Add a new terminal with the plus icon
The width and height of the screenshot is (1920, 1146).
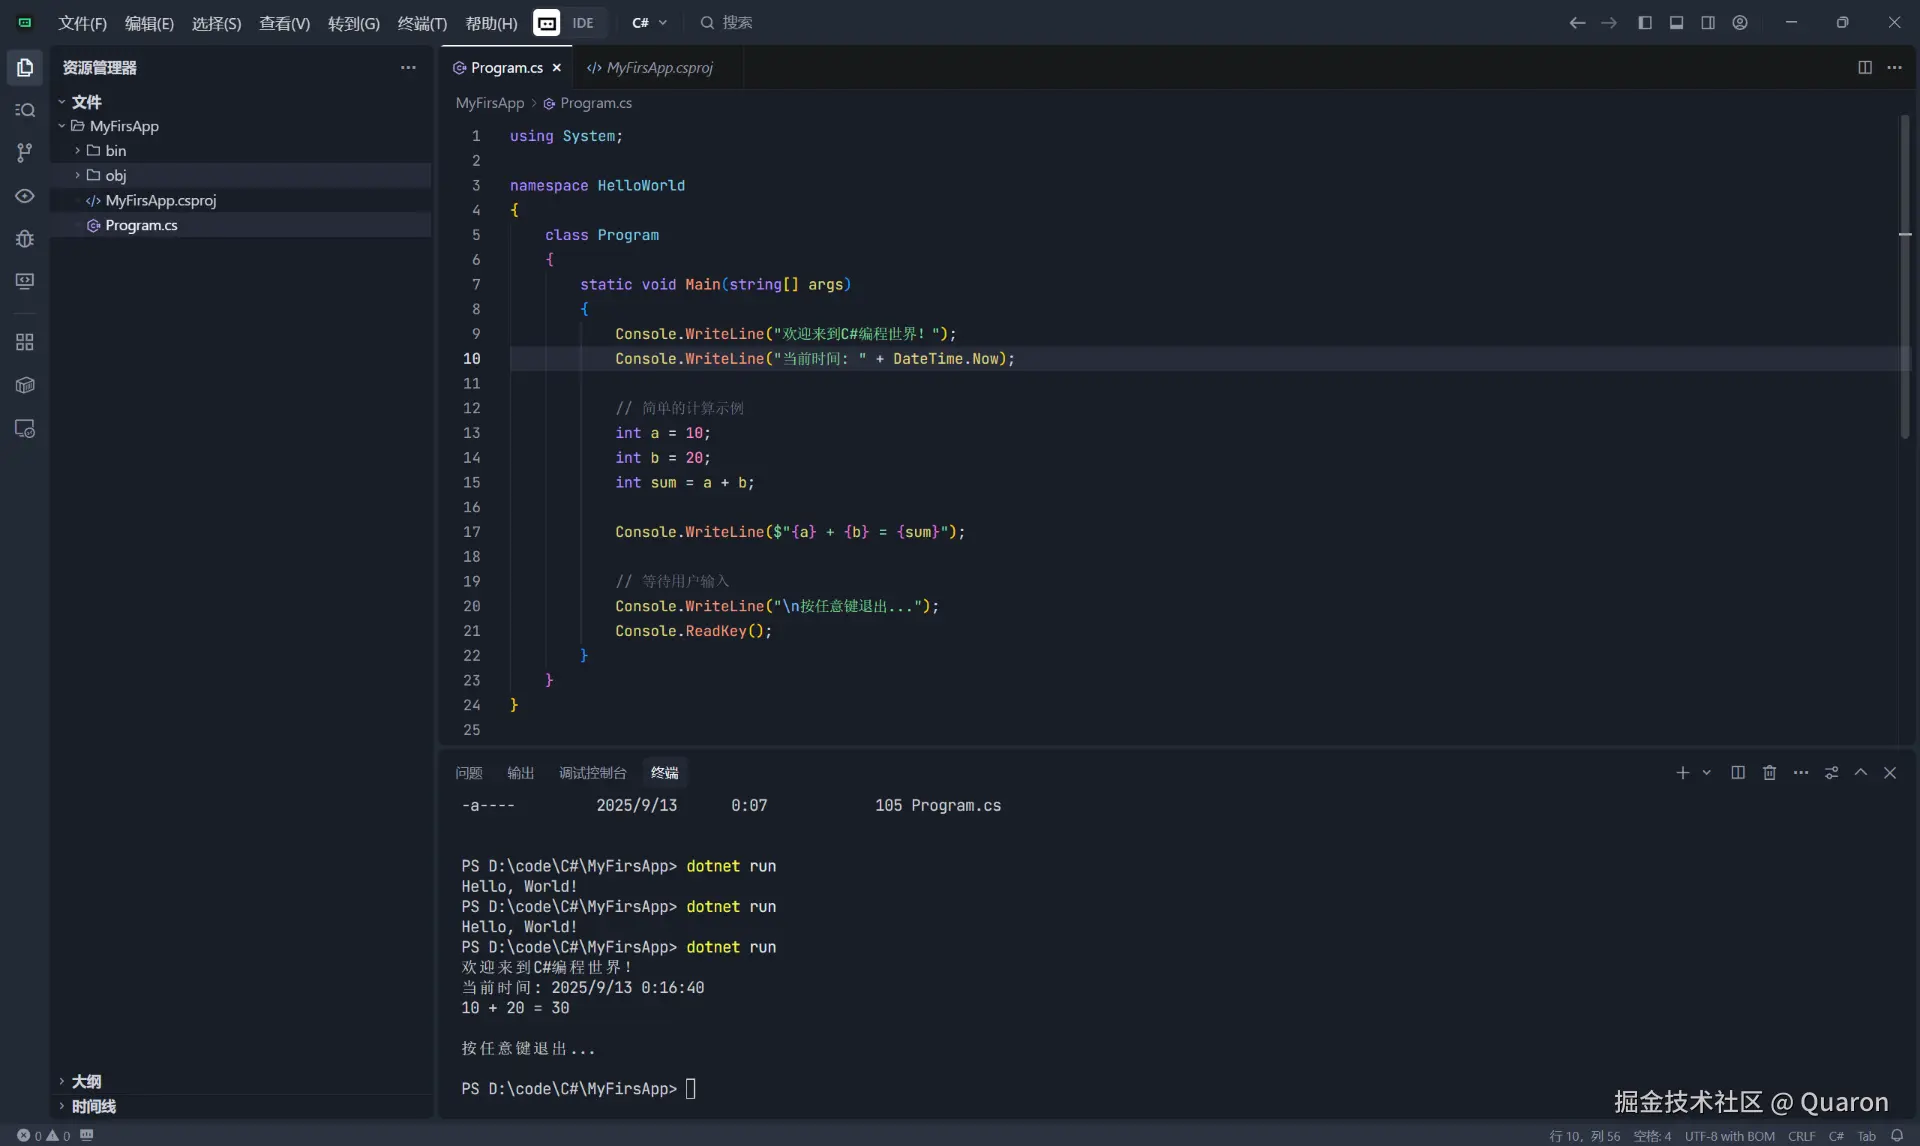pos(1682,772)
